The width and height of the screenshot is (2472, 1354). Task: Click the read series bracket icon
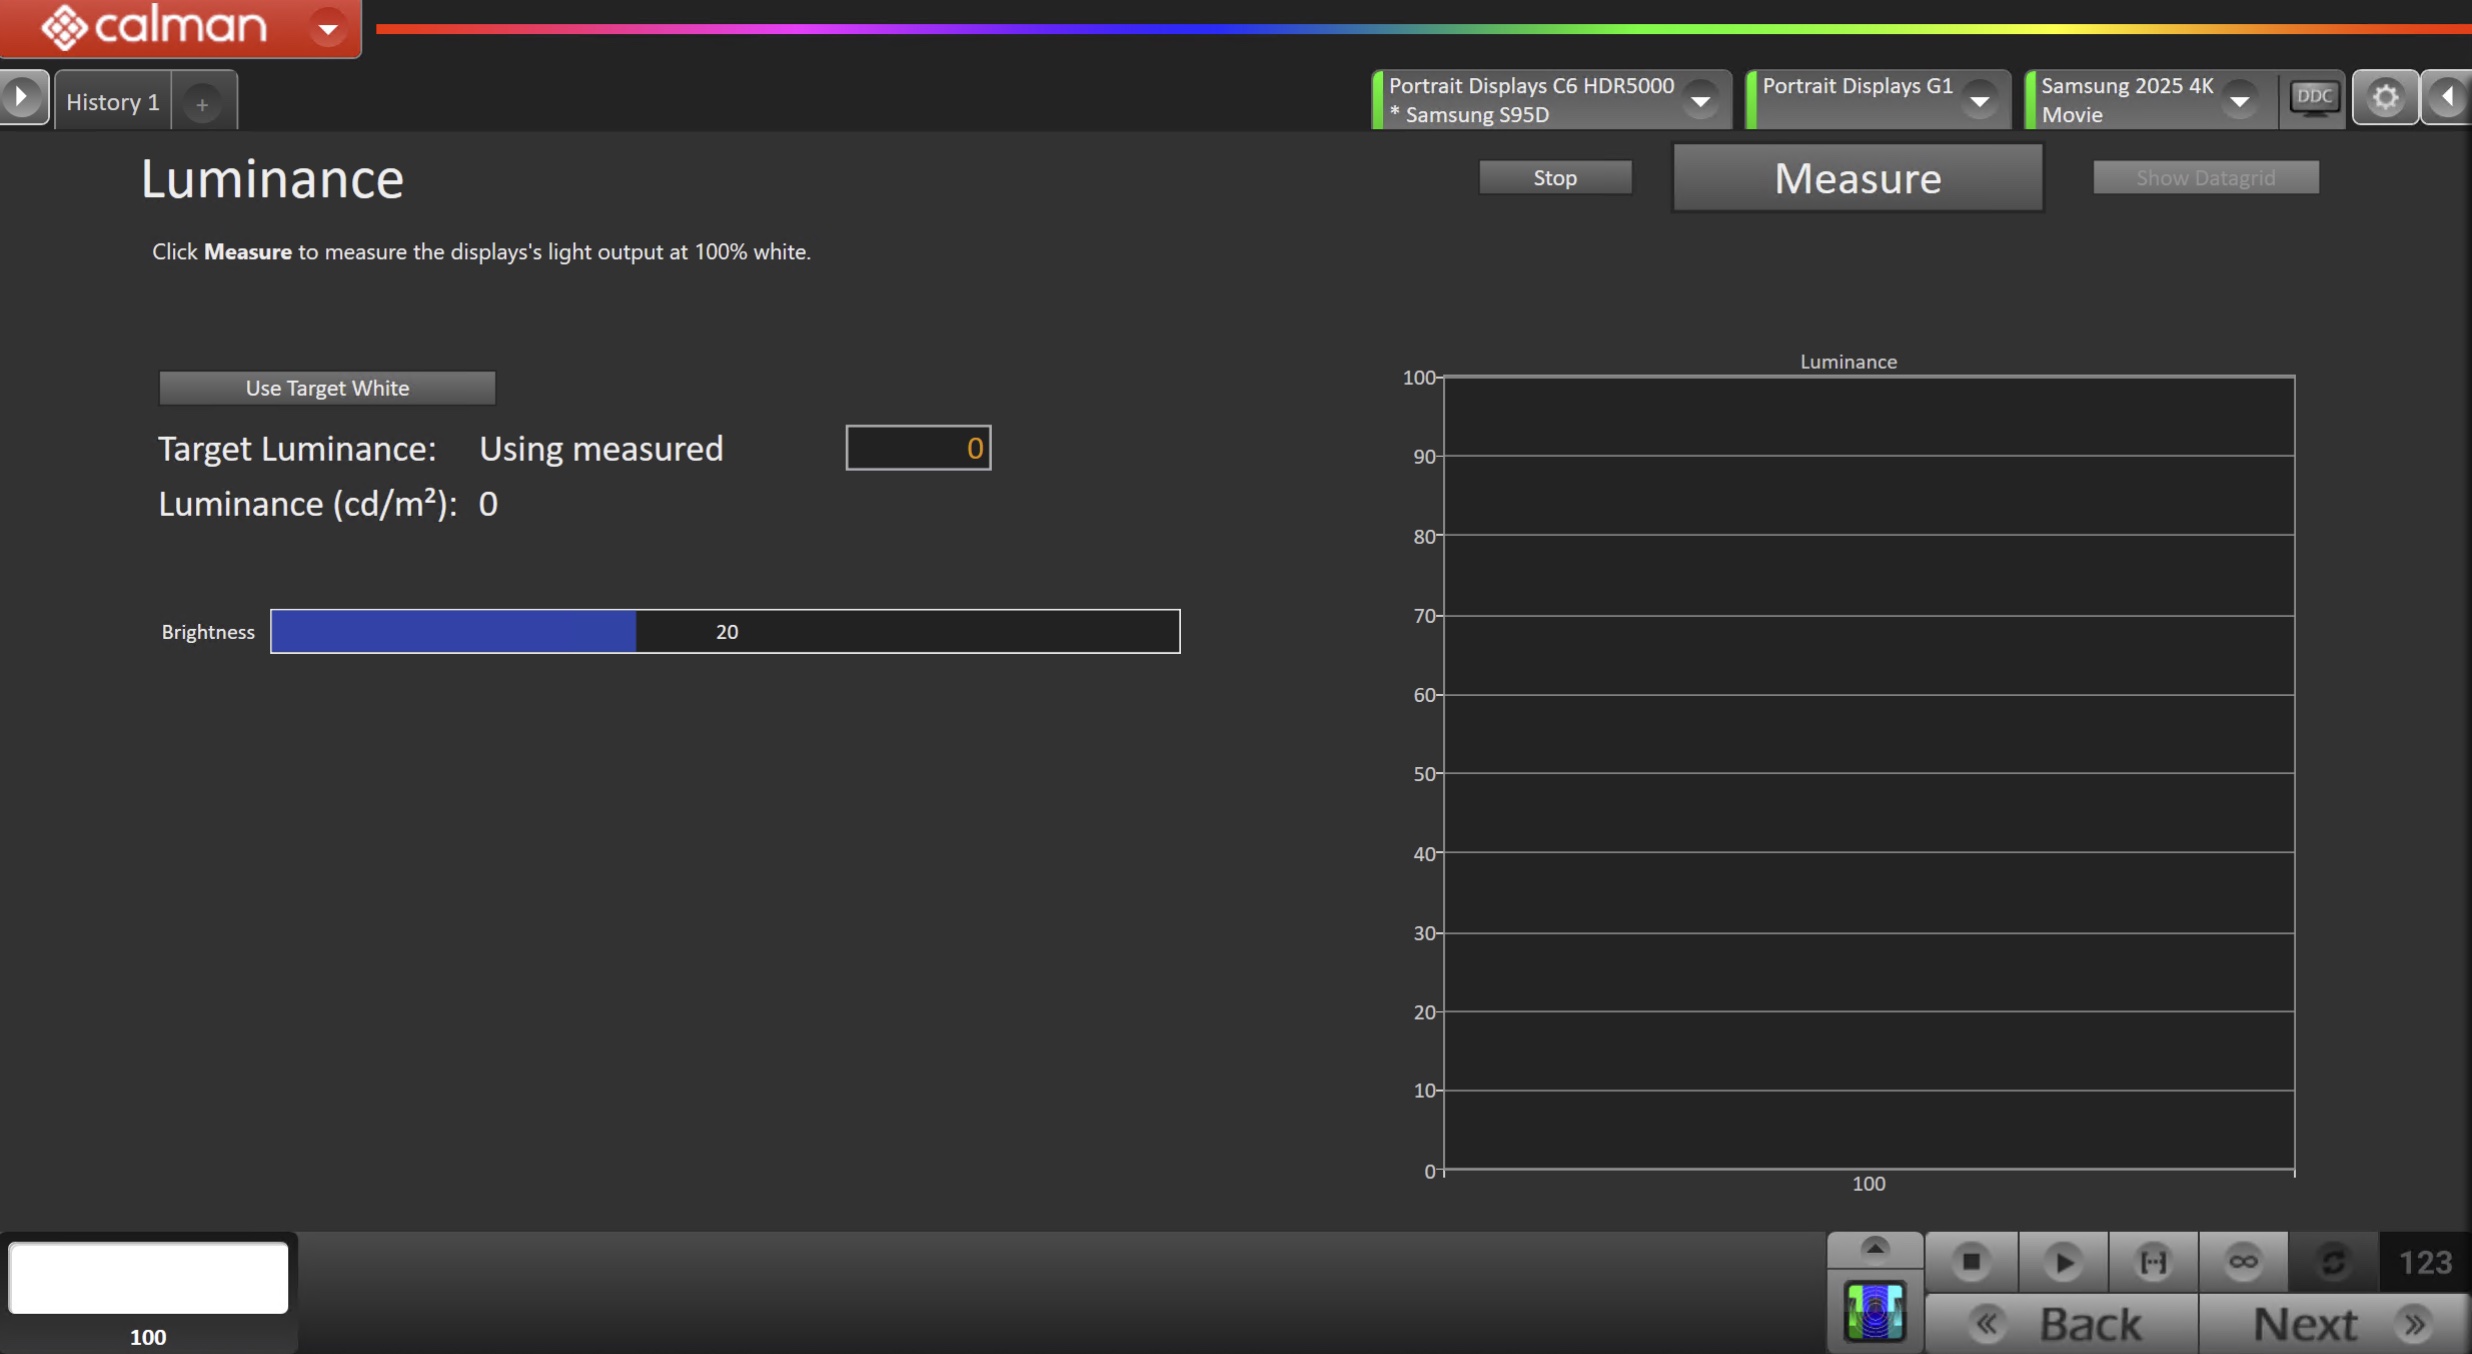tap(2153, 1262)
